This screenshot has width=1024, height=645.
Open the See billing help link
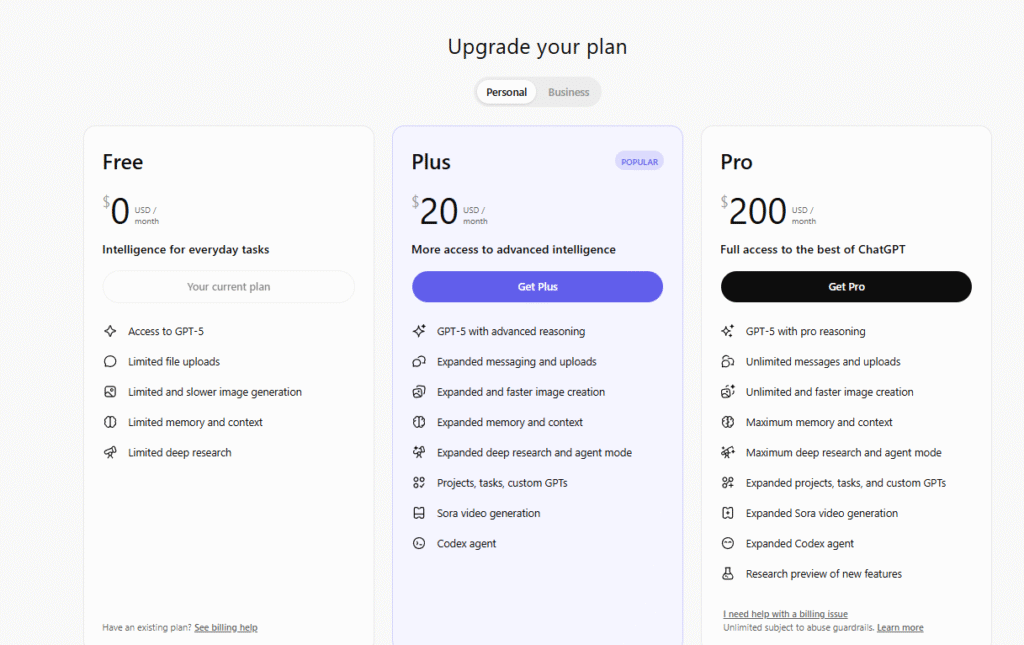tap(226, 628)
